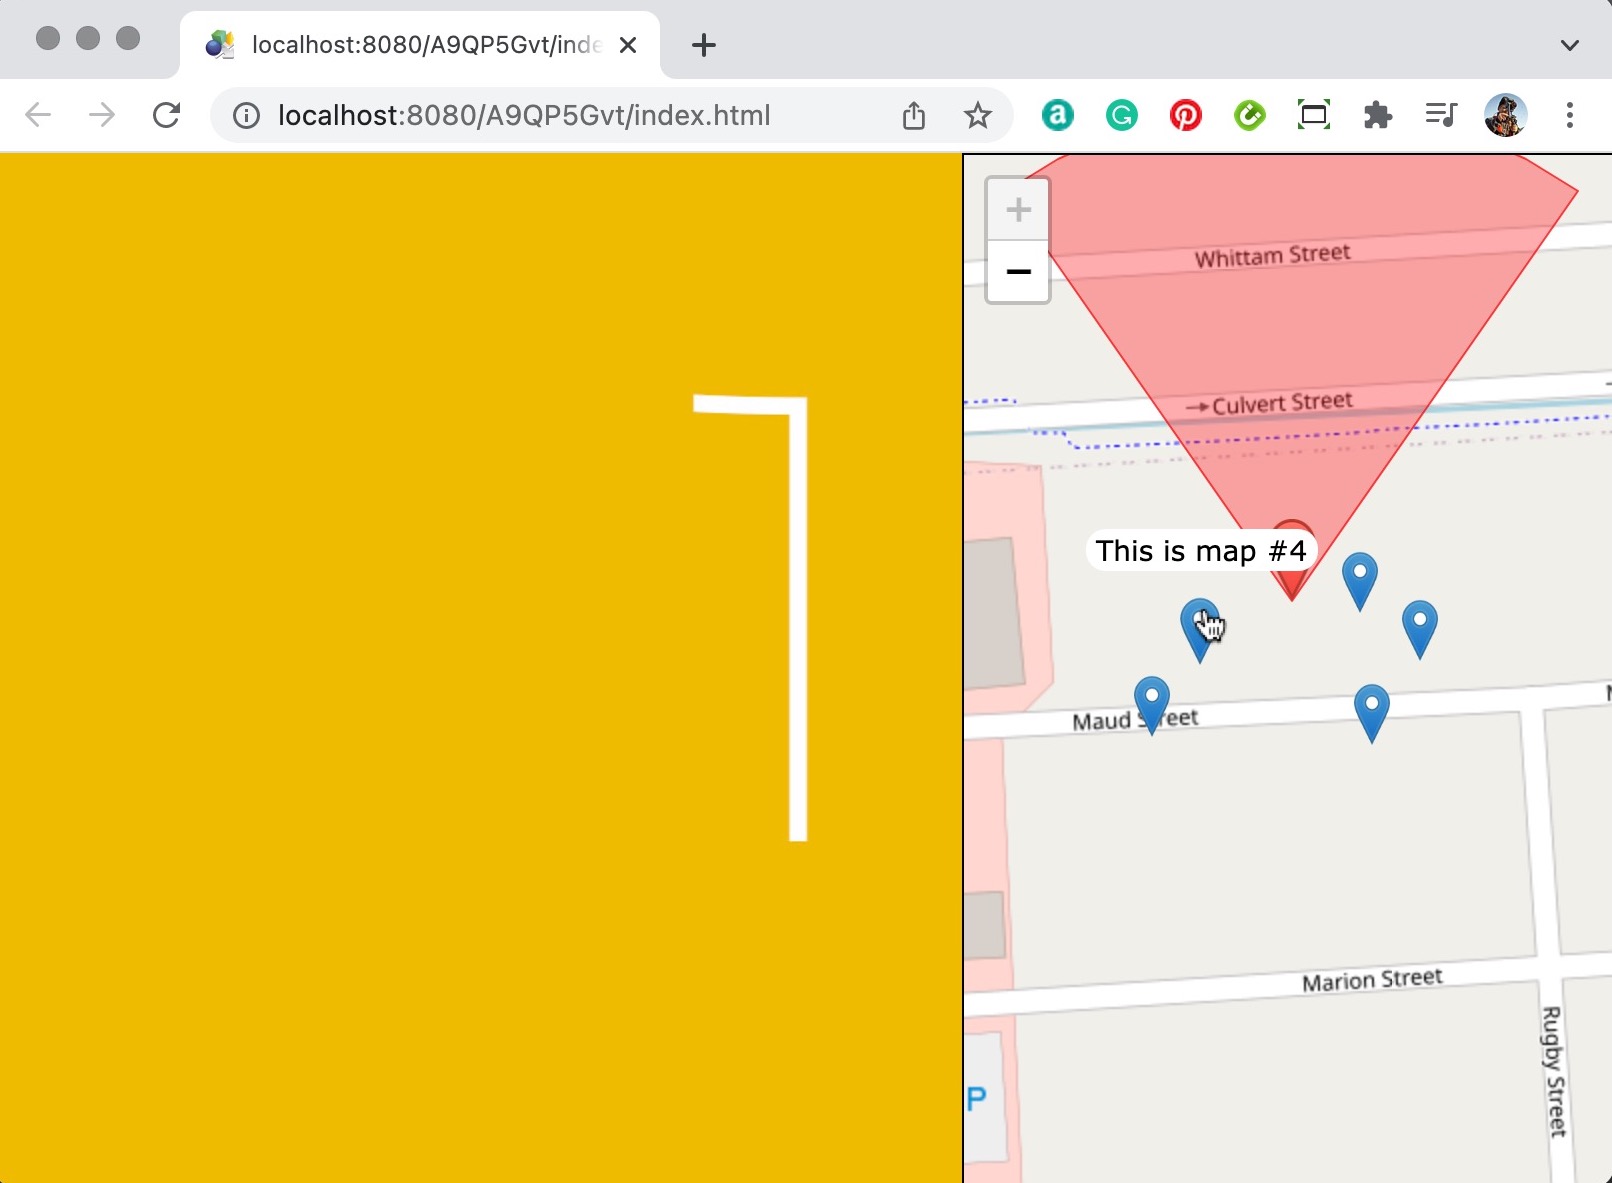Screen dimensions: 1612x1183
Task: Click blue marker under the hand cursor
Action: click(x=1199, y=630)
